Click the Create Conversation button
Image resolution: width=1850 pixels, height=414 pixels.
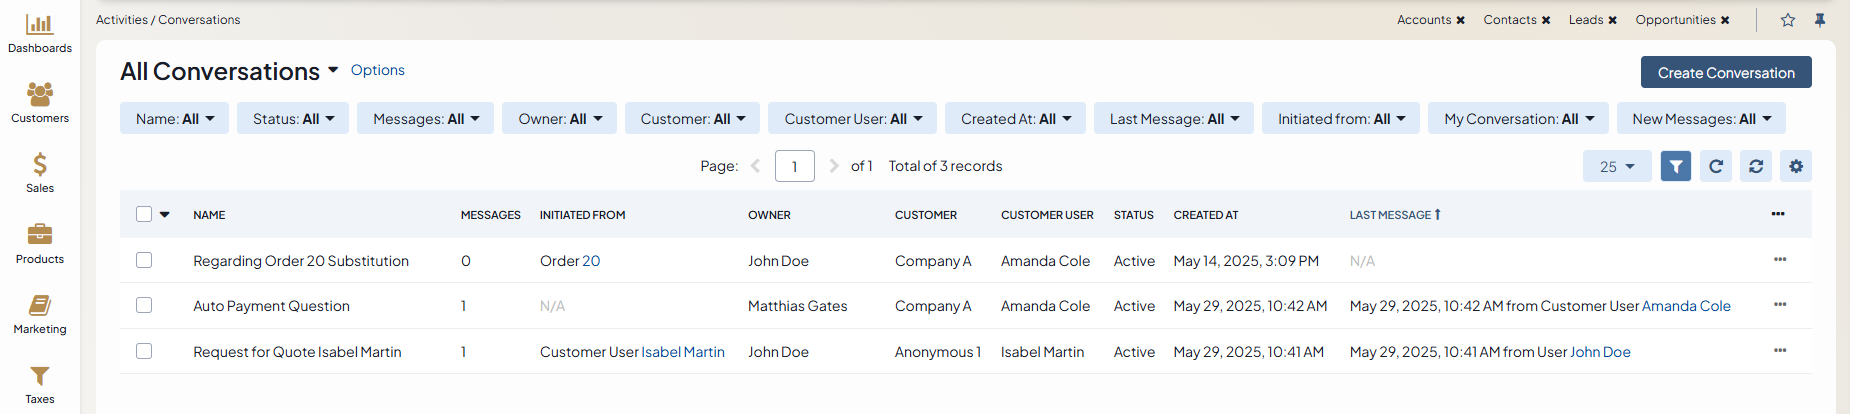click(1725, 73)
